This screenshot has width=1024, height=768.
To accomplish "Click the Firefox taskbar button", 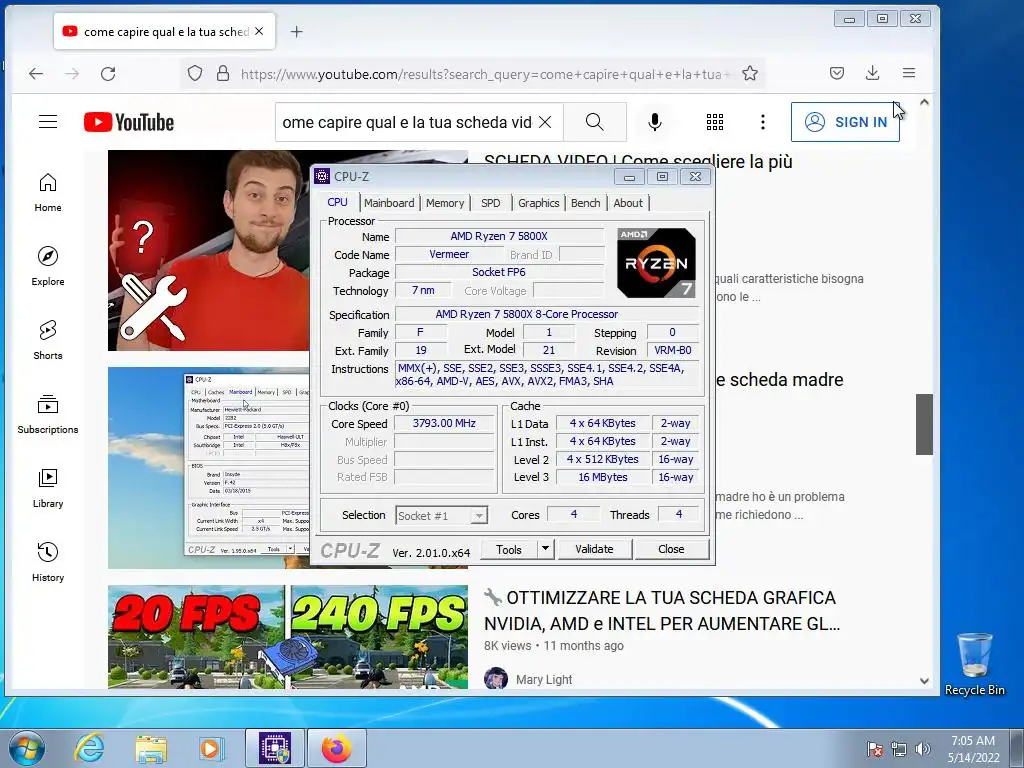I will click(x=336, y=748).
